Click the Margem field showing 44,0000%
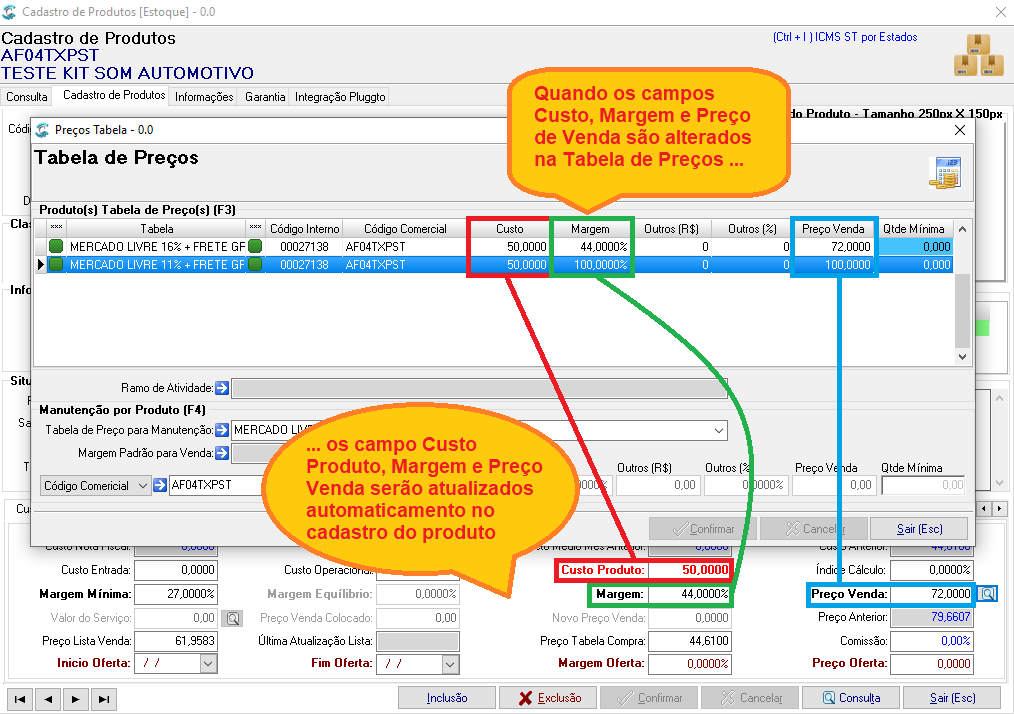The height and width of the screenshot is (714, 1014). (x=690, y=594)
